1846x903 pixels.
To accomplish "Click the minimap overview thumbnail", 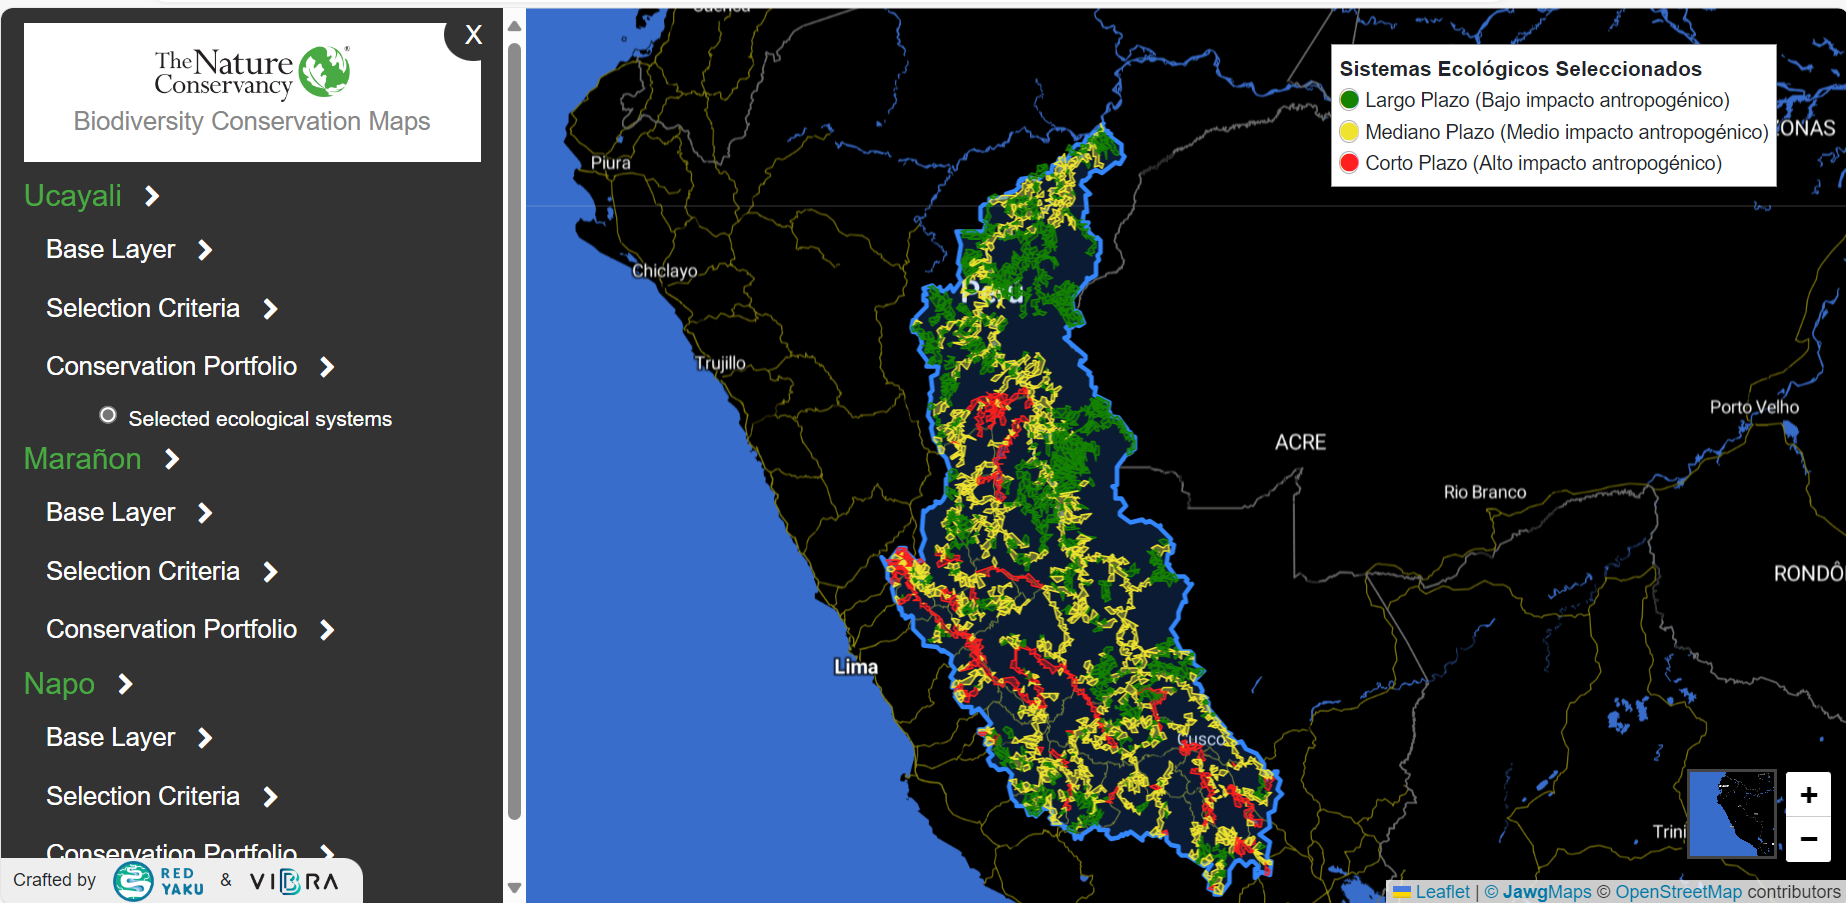I will (x=1731, y=813).
